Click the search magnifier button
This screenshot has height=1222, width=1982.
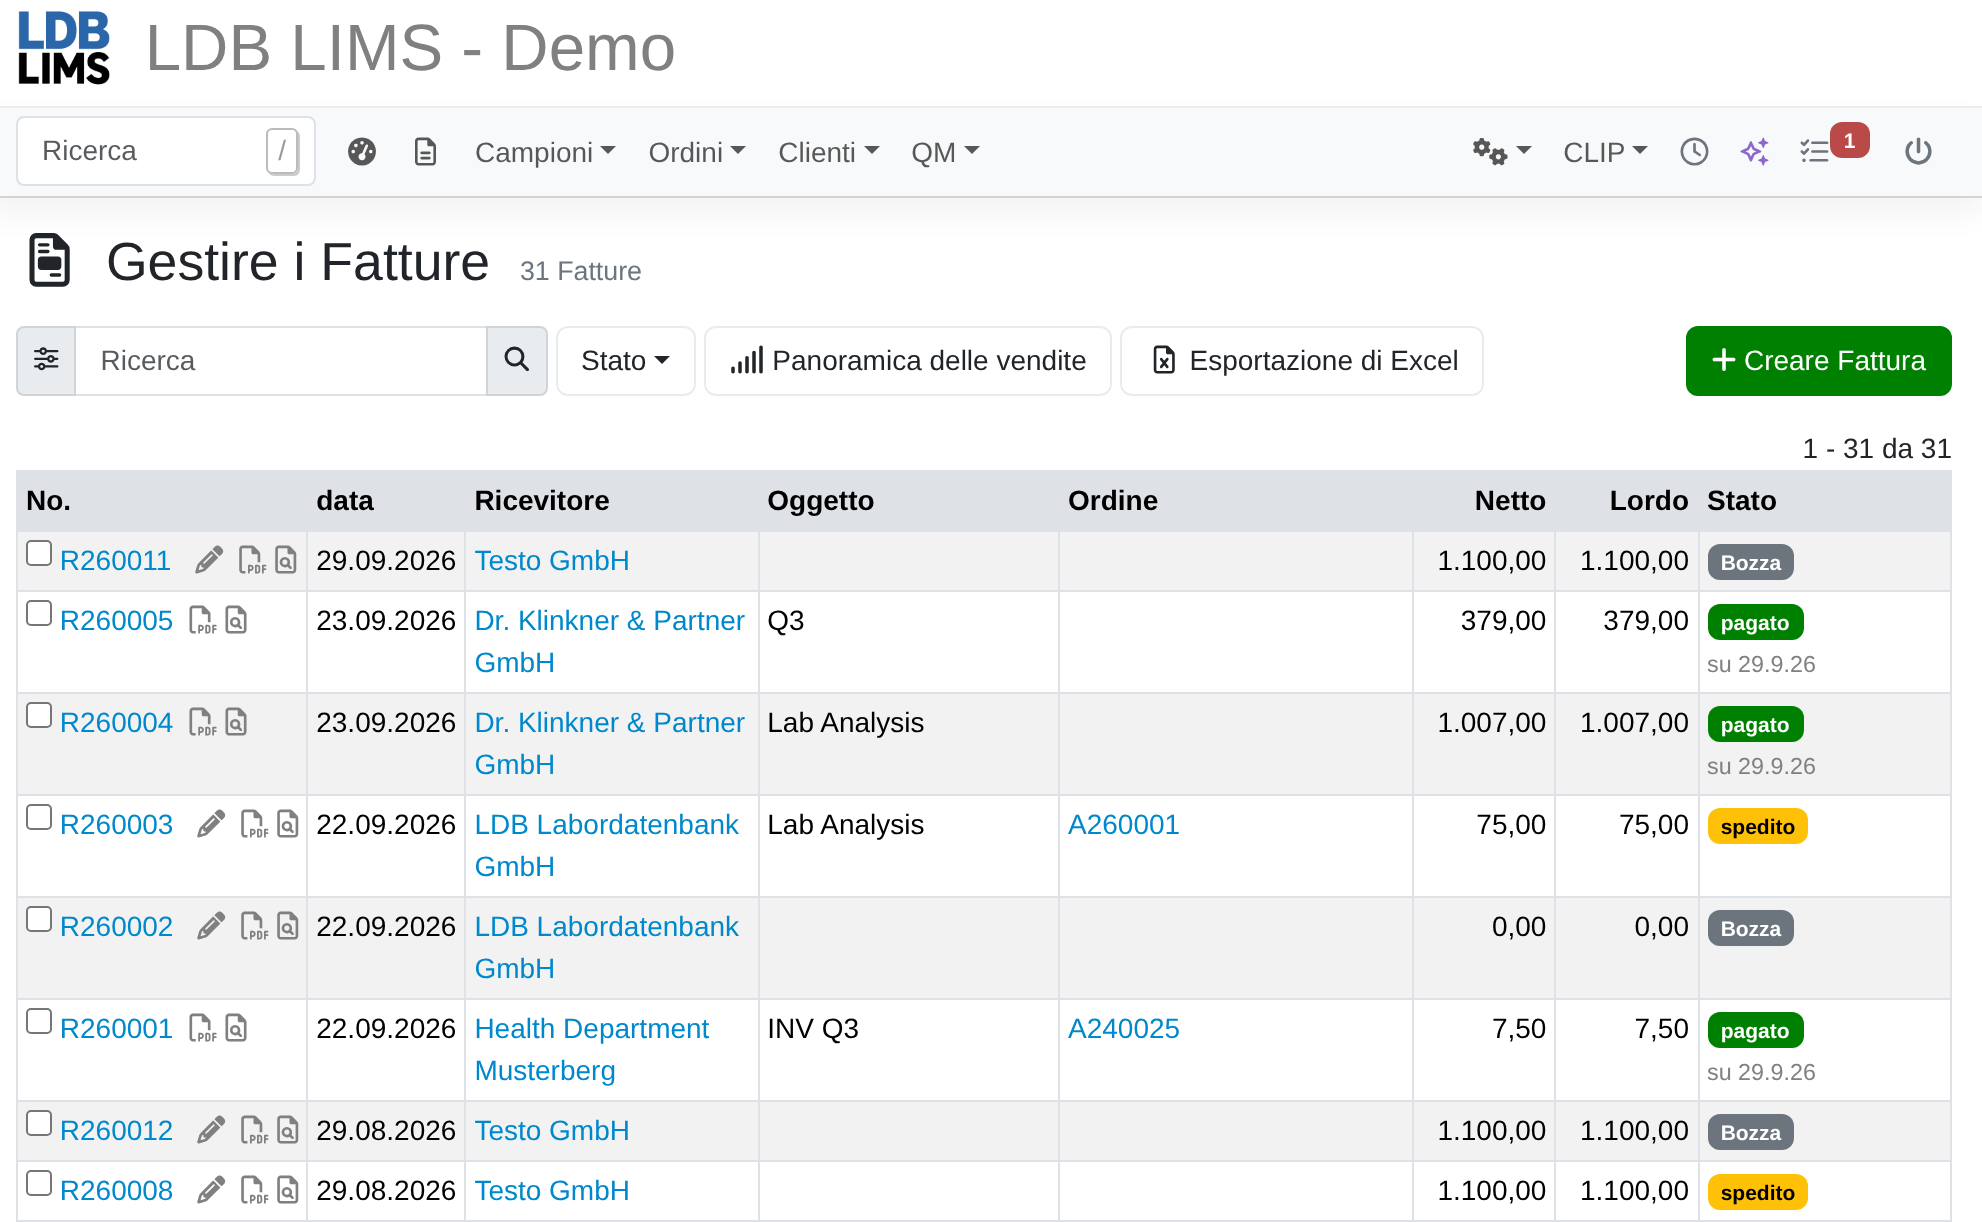point(517,360)
